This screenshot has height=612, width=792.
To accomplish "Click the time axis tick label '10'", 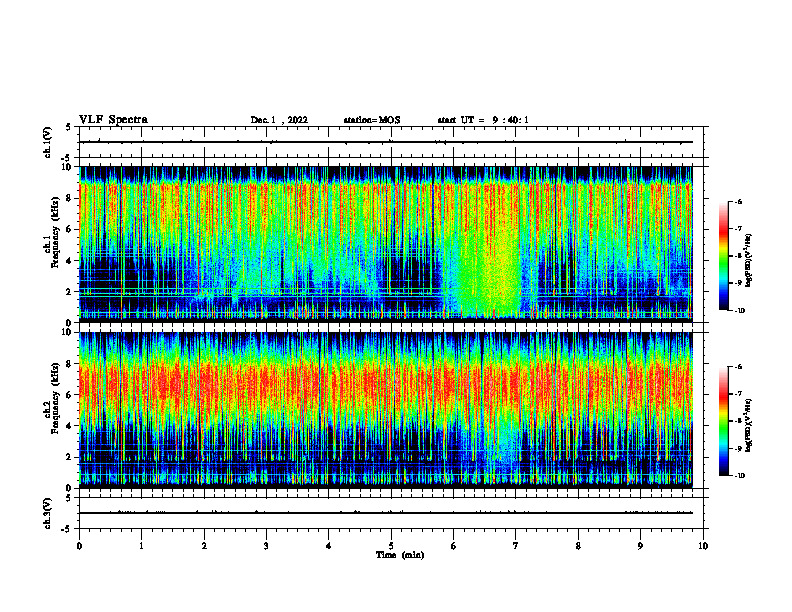I will (x=703, y=546).
